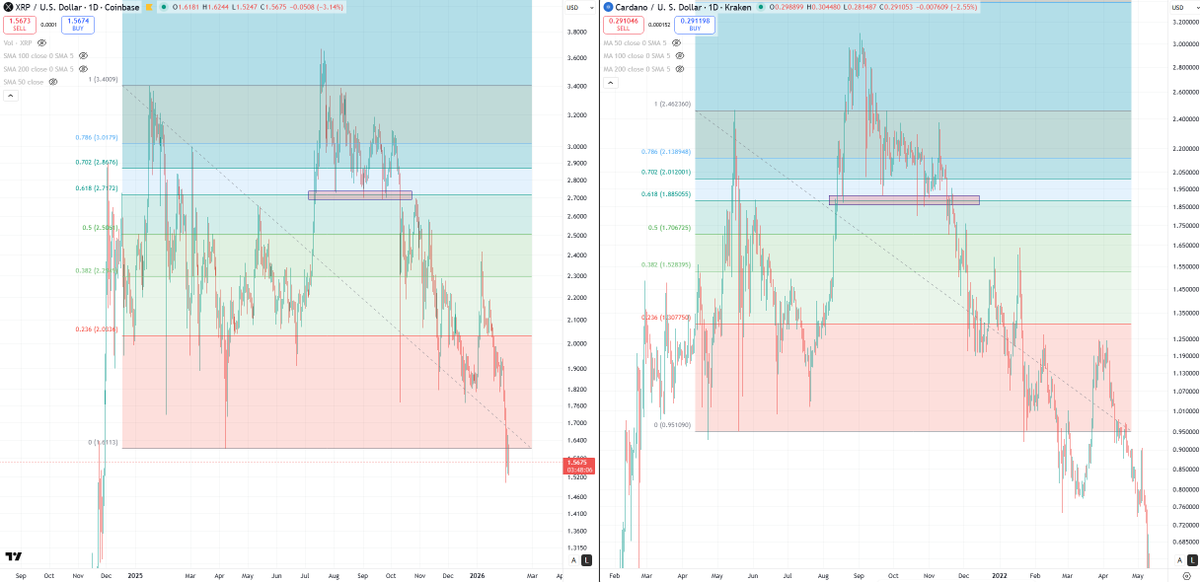Click the XRP / U.S. Dollar chart title

78,7
